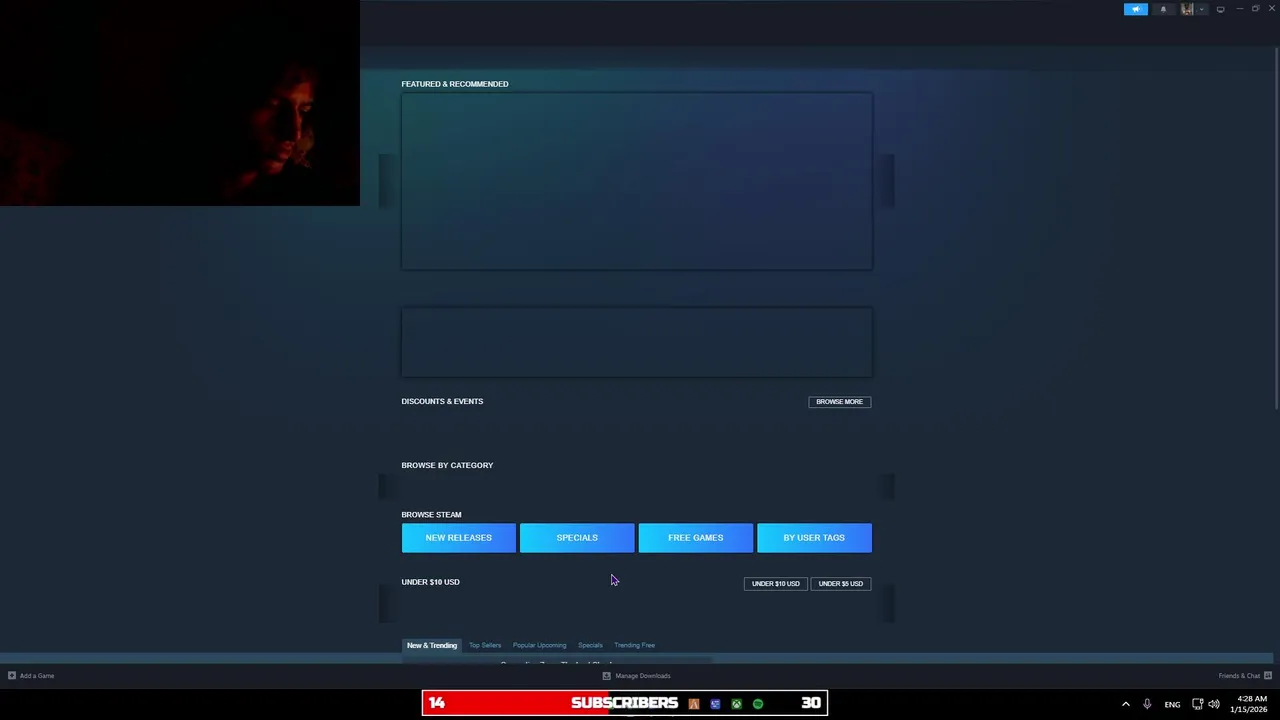Click the Steam announcements megaphone icon

click(x=1135, y=9)
